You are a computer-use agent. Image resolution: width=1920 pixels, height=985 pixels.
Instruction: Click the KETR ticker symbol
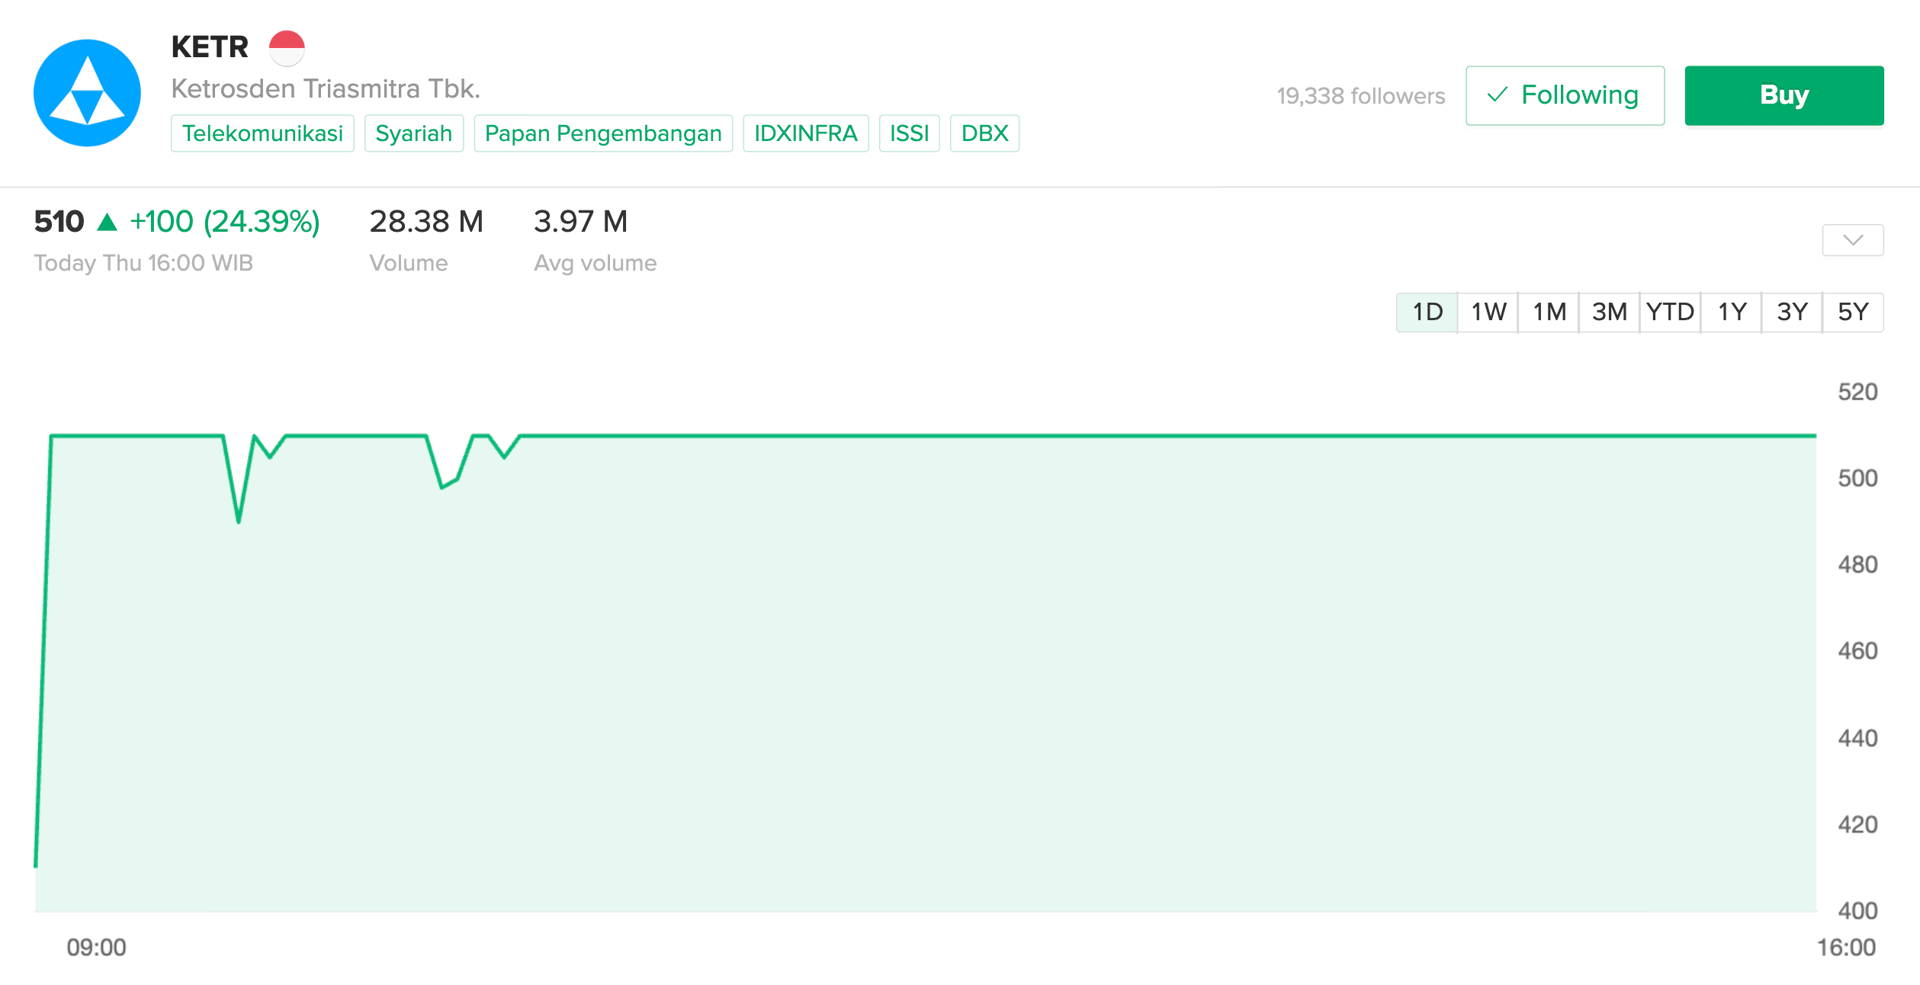(x=210, y=47)
